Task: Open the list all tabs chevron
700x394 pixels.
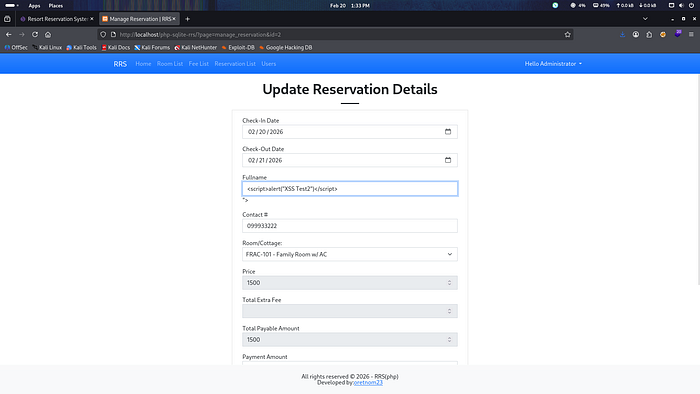Action: (645, 19)
